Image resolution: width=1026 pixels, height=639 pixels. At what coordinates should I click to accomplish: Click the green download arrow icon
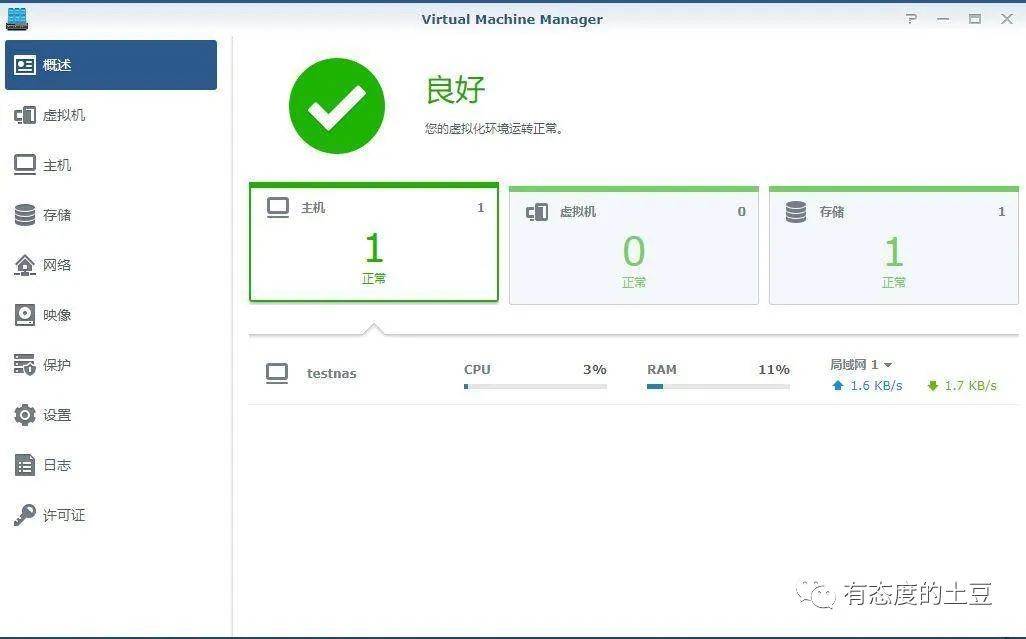tap(933, 386)
